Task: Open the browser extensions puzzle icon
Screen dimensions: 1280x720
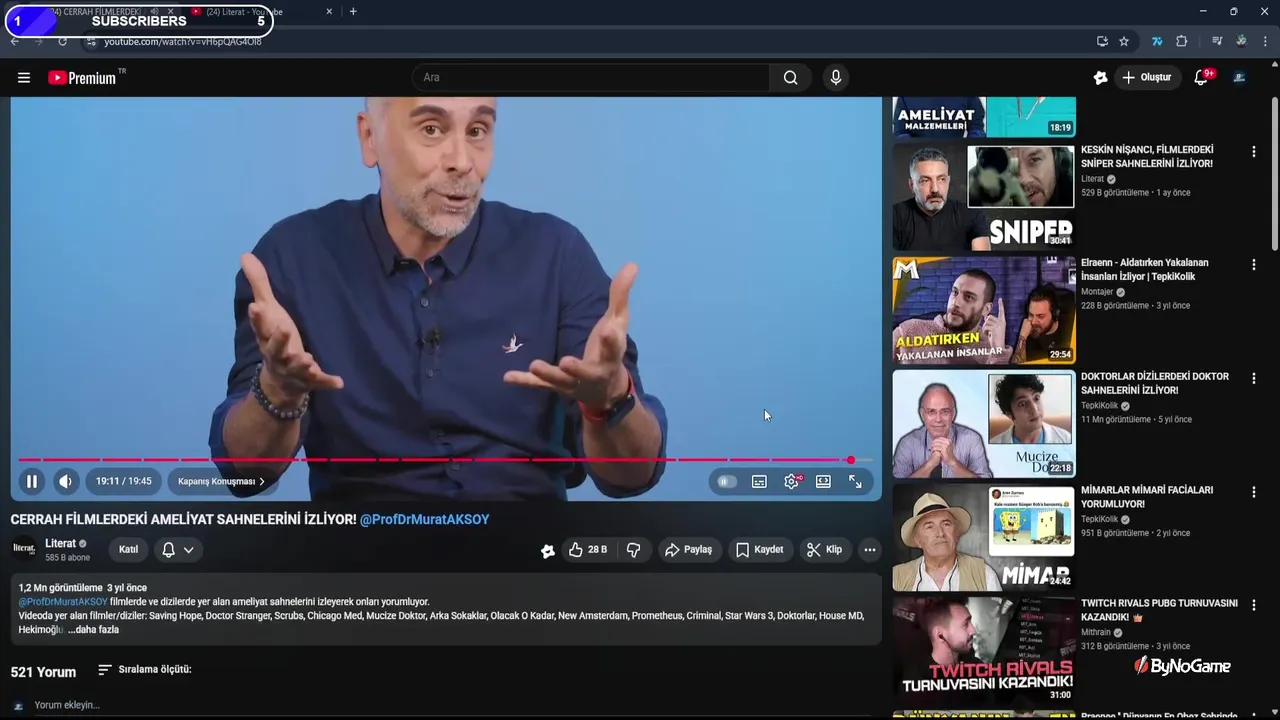Action: click(x=1181, y=41)
